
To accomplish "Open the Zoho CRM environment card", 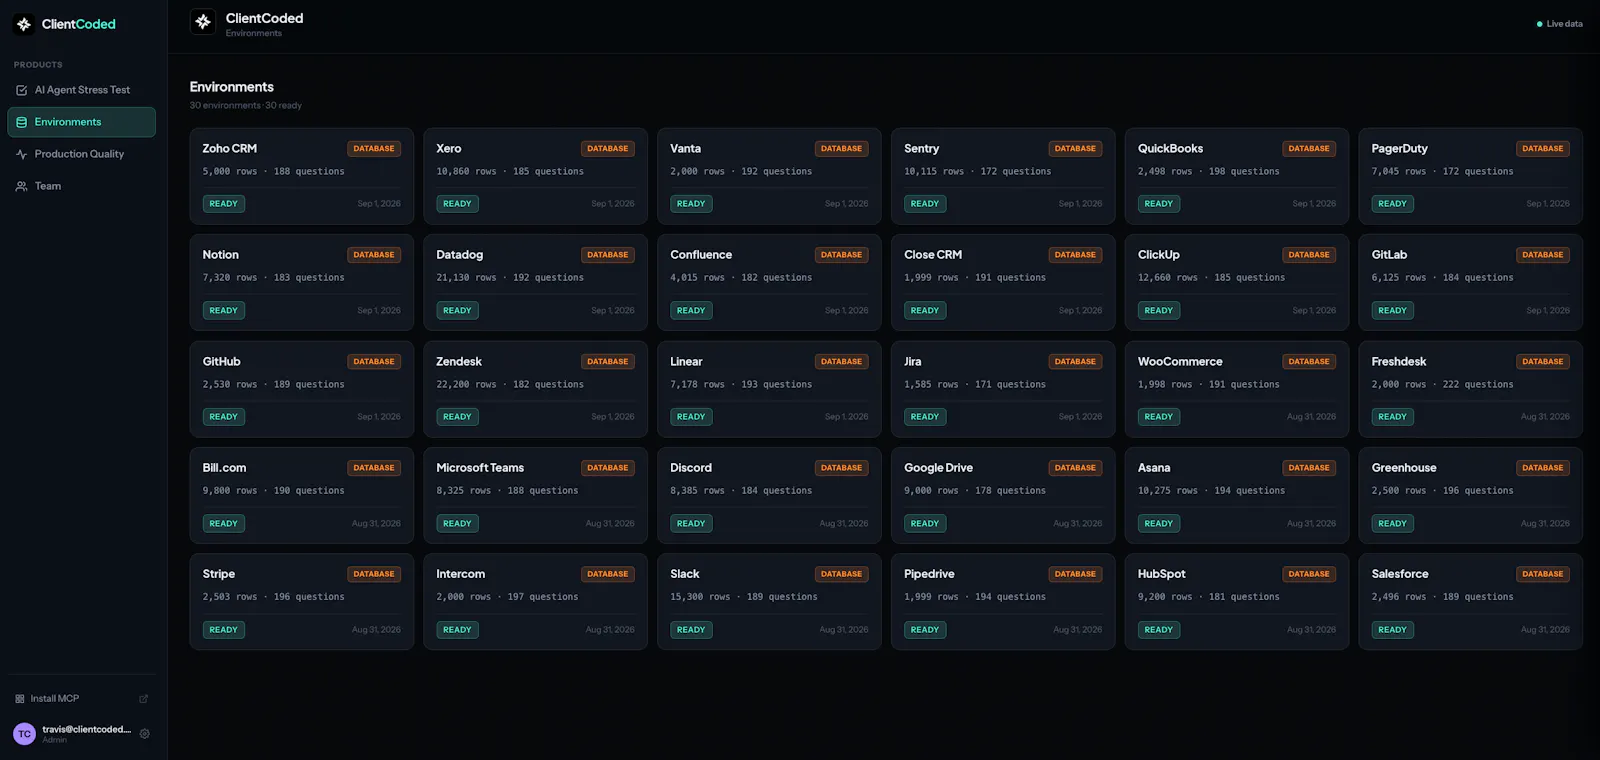I will tap(302, 176).
